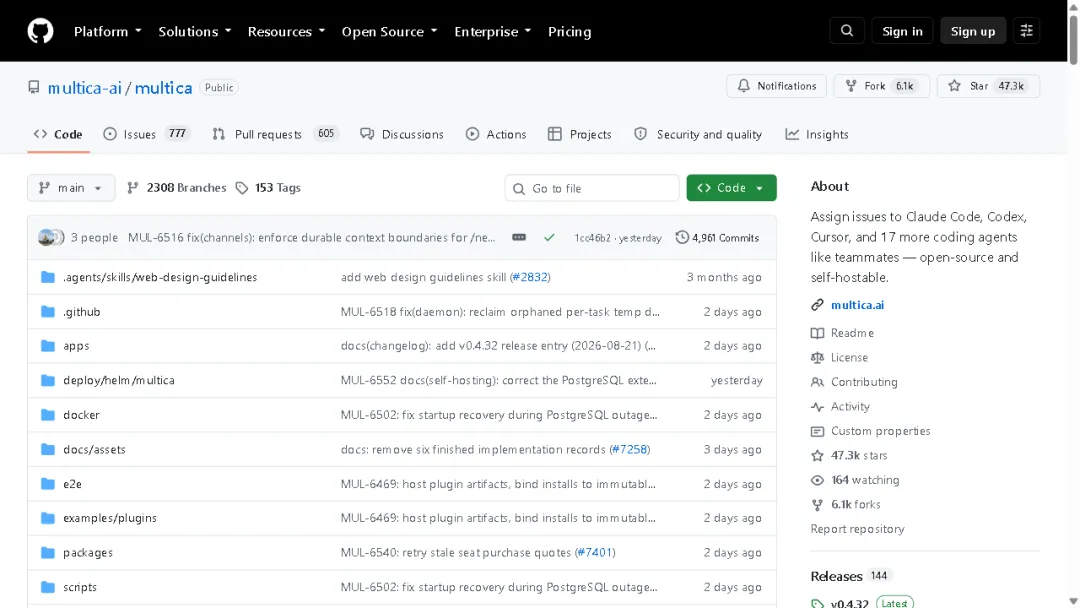
Task: Click the GitHub logo icon
Action: coord(40,31)
